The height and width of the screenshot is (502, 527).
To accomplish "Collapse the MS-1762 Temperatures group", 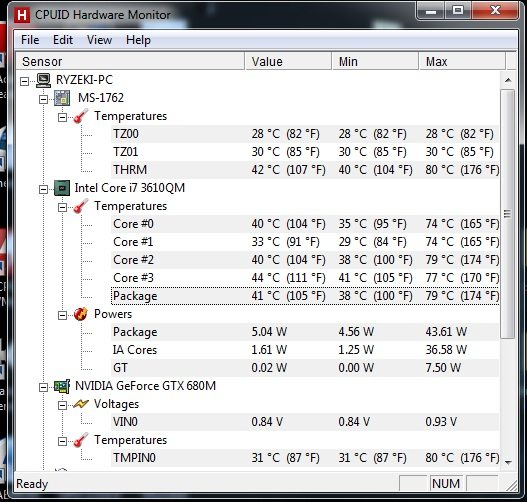I will coord(62,117).
